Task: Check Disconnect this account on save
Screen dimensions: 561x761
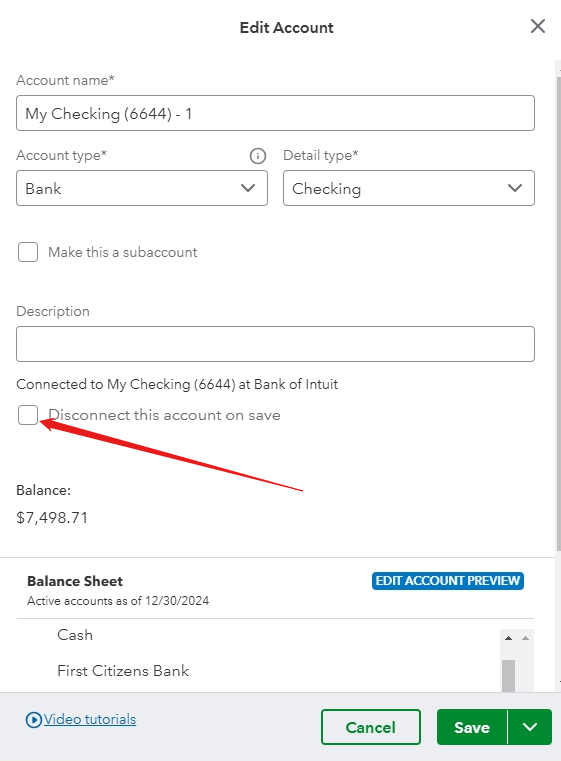Action: (x=28, y=415)
